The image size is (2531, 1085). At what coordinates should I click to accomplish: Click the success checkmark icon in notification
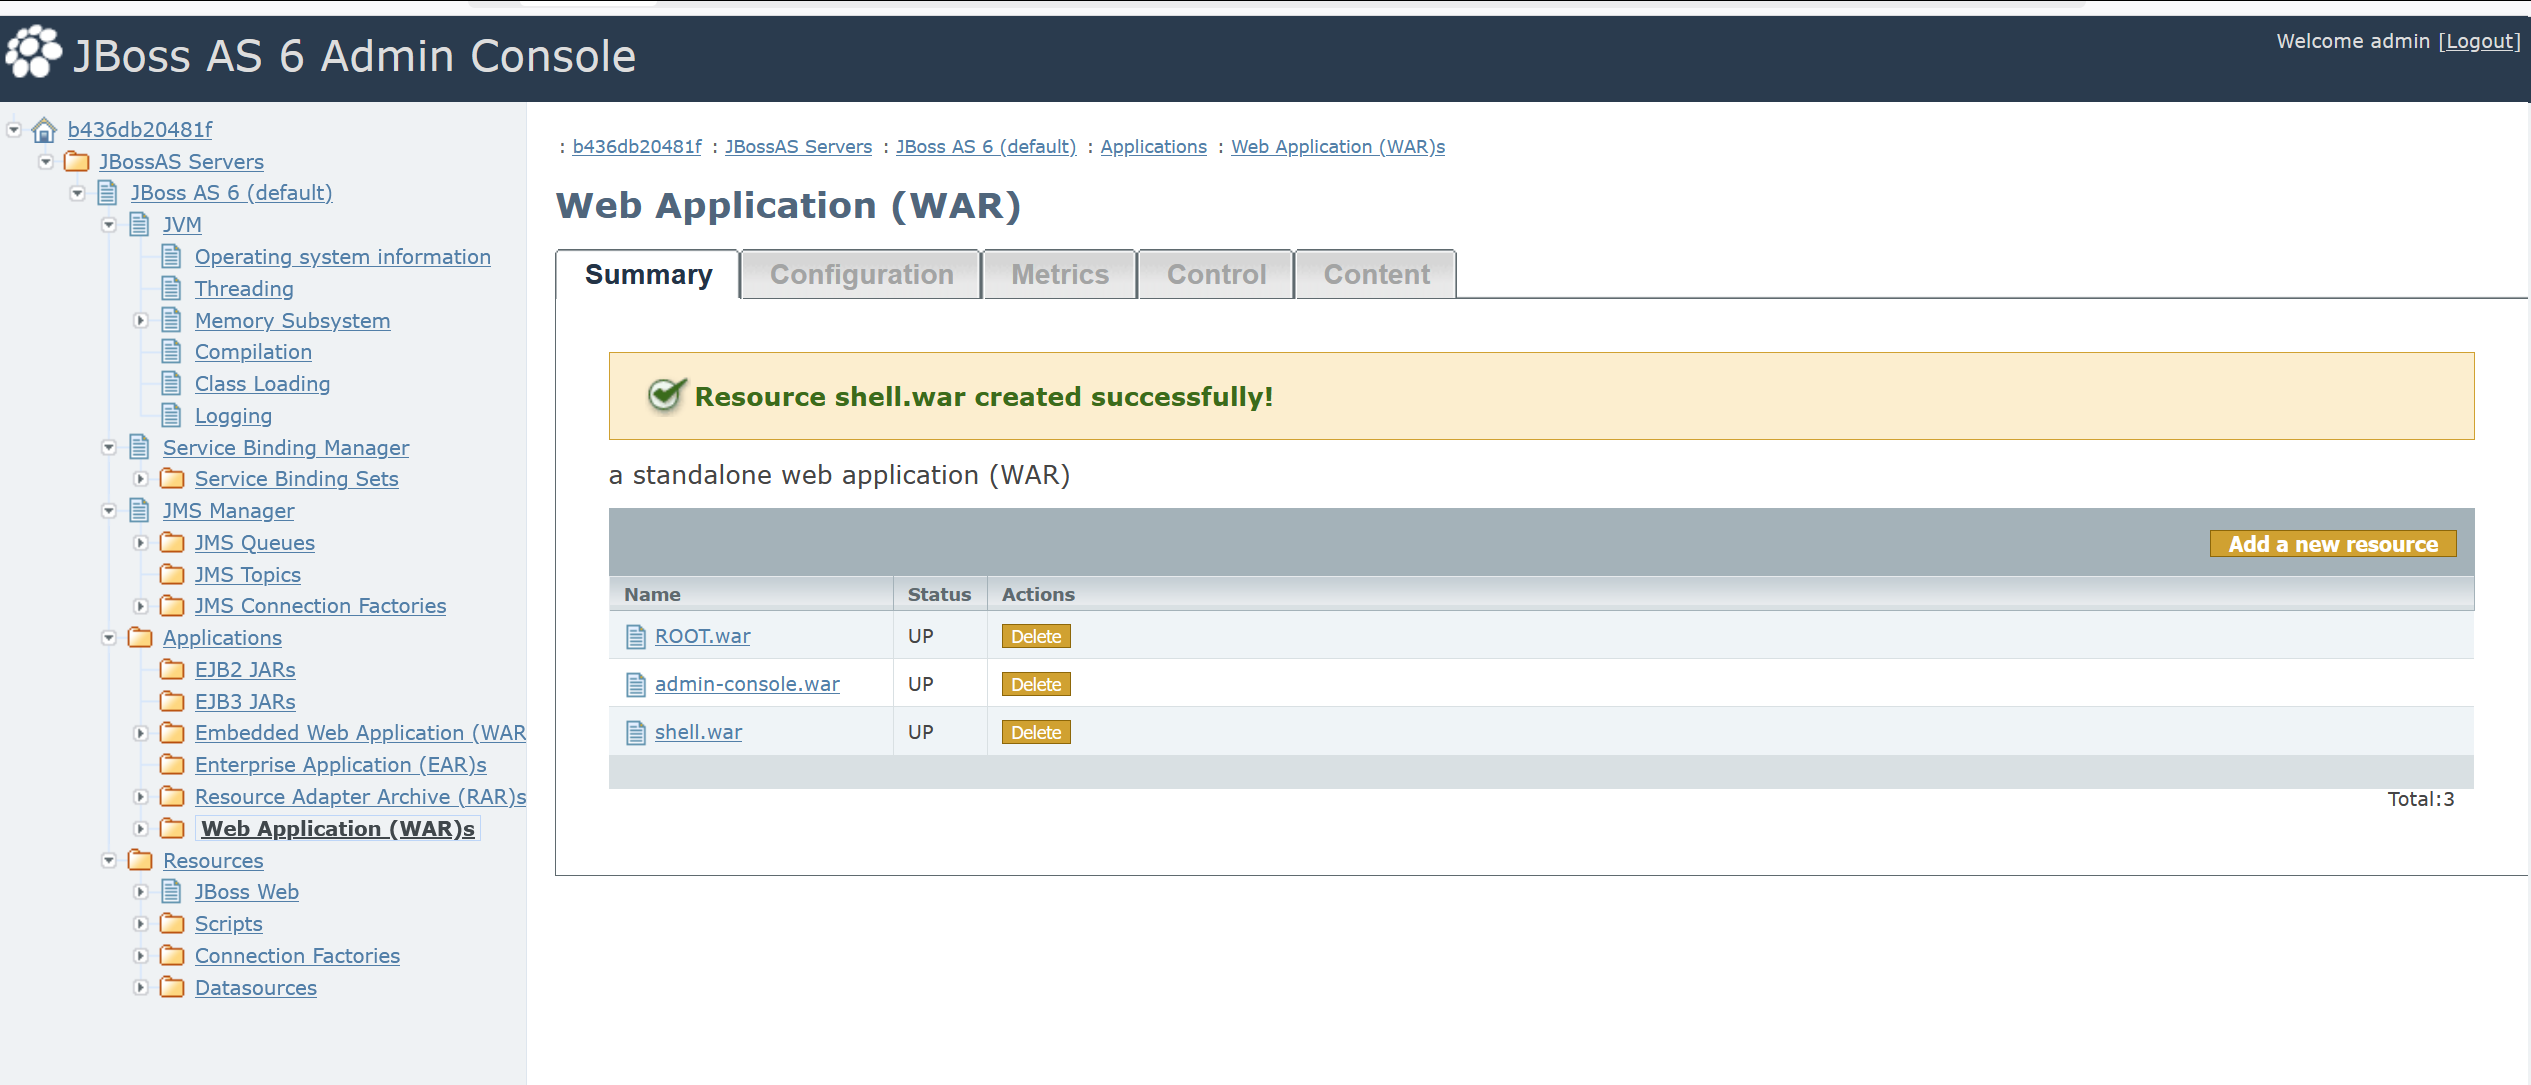(x=666, y=395)
